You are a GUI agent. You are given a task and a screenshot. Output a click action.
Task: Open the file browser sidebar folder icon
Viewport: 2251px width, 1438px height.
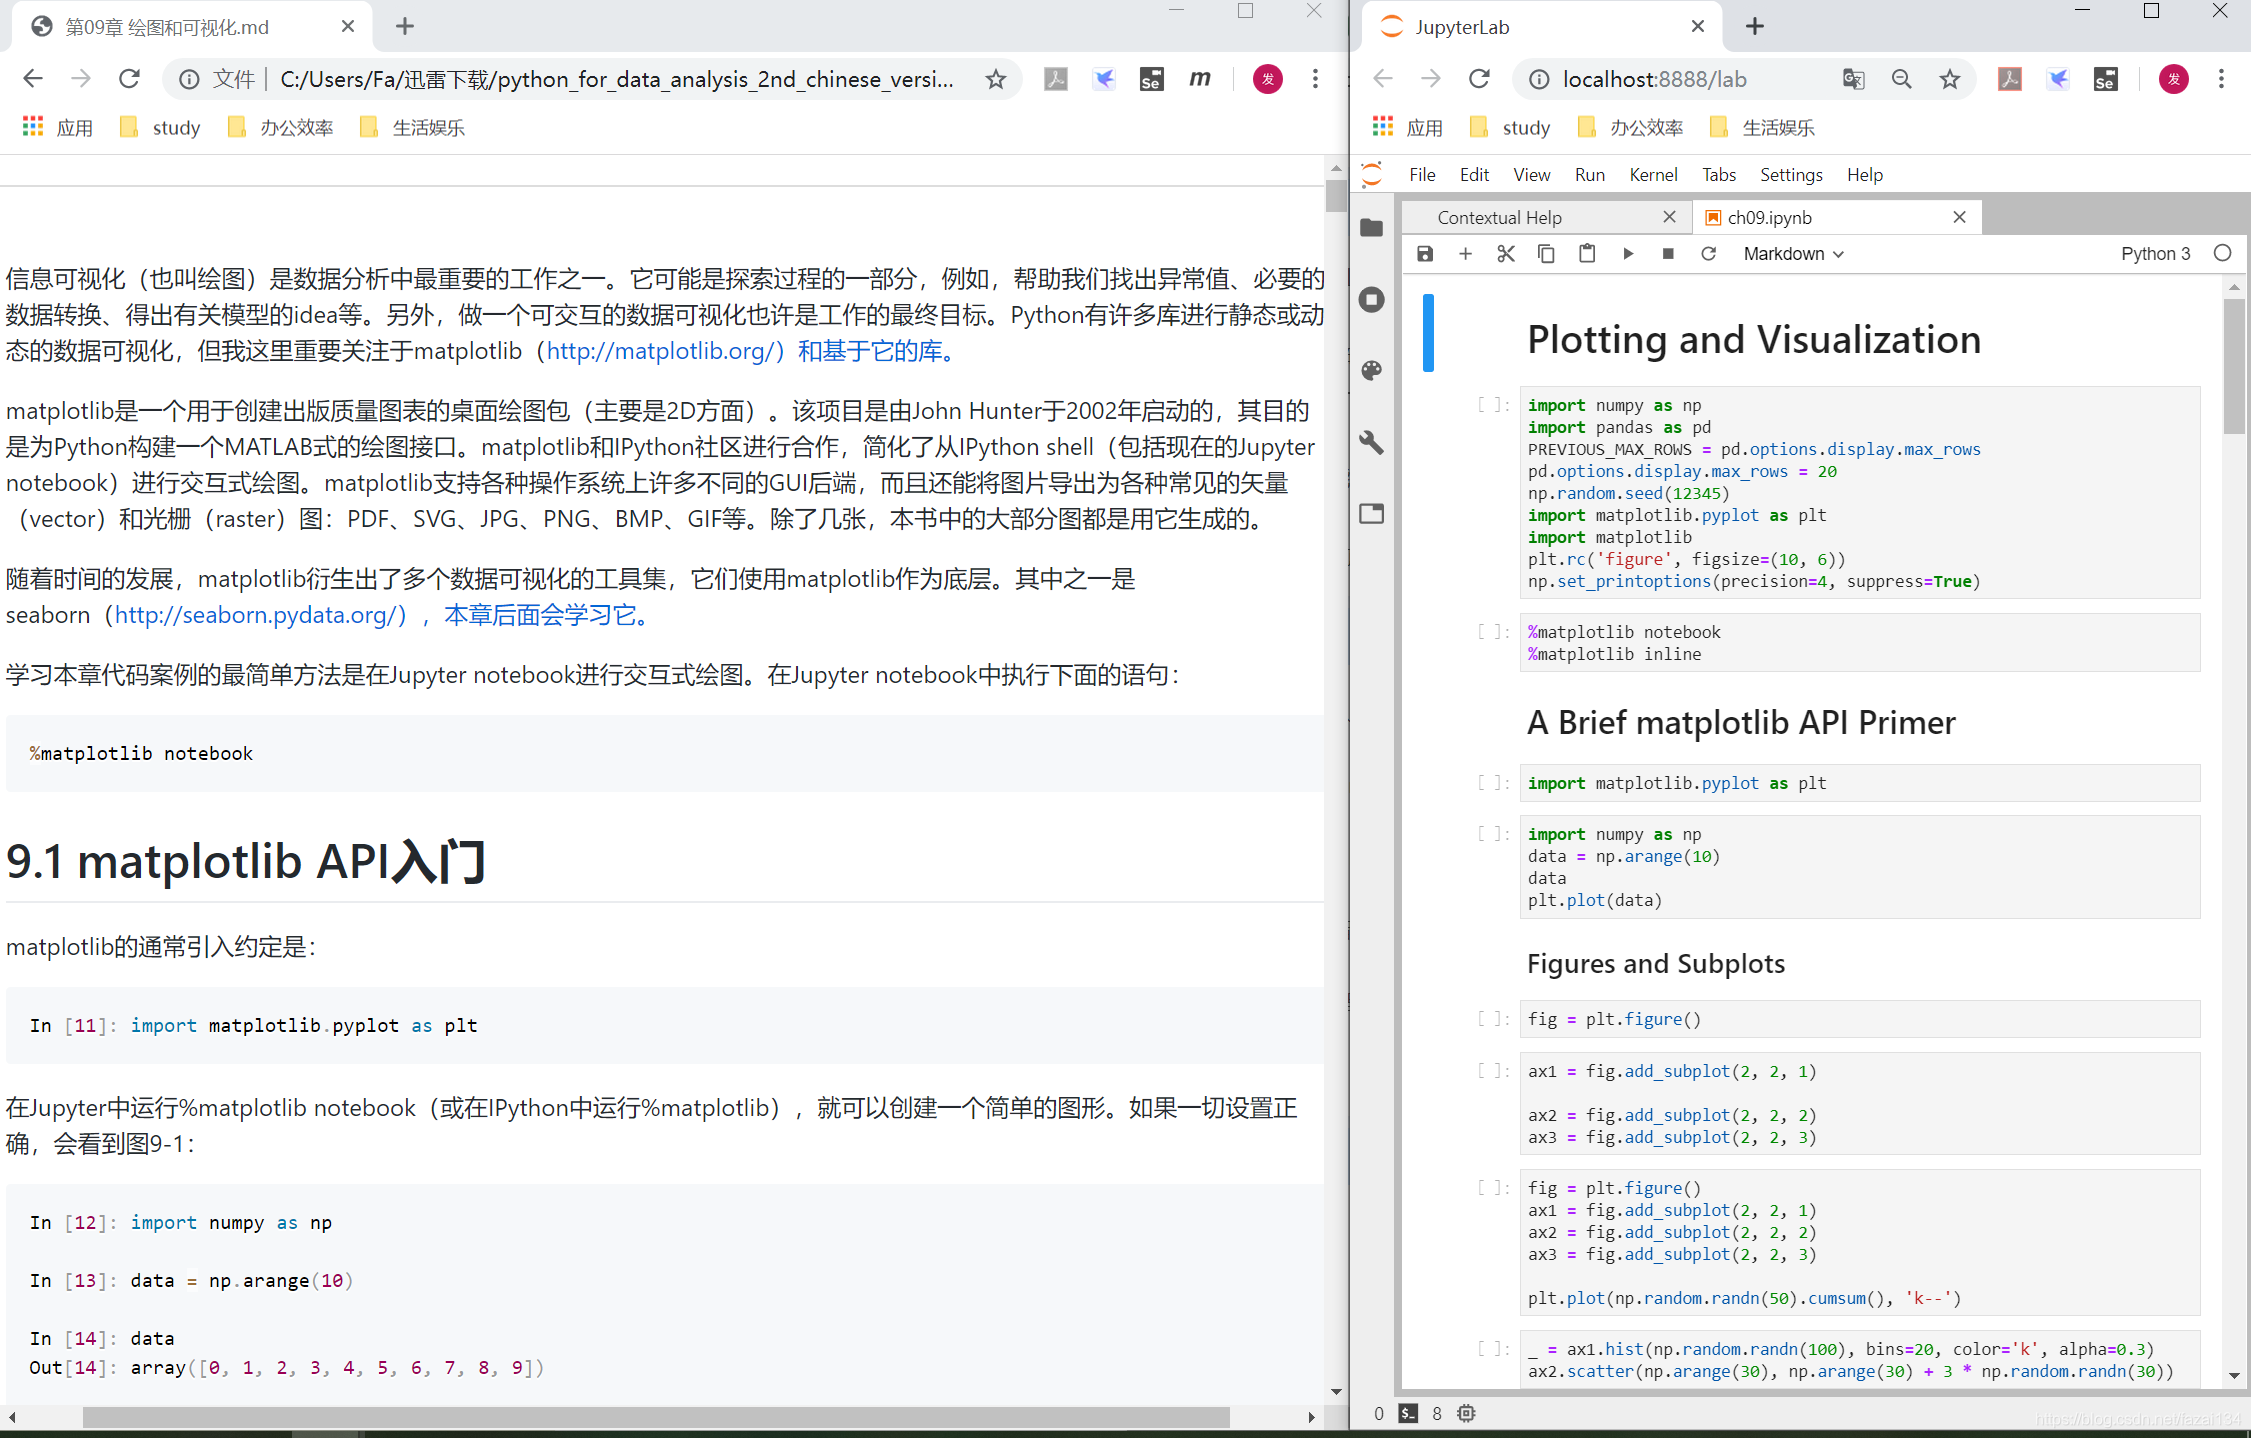pos(1372,228)
